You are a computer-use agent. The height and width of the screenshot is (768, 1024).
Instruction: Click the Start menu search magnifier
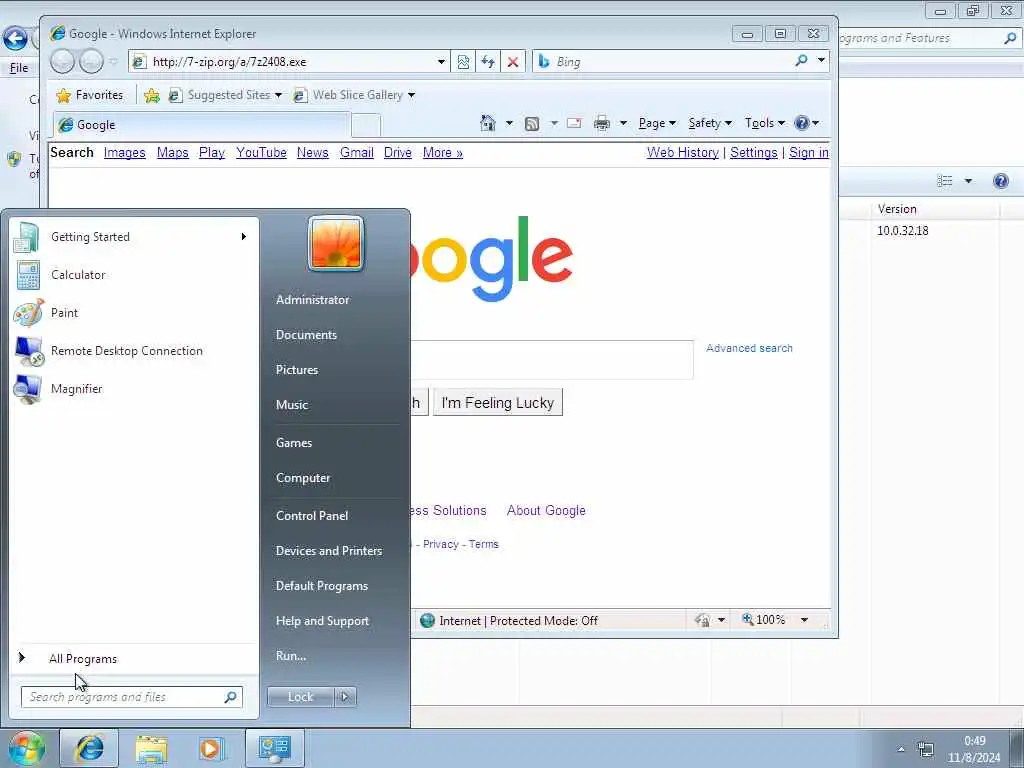click(x=230, y=697)
